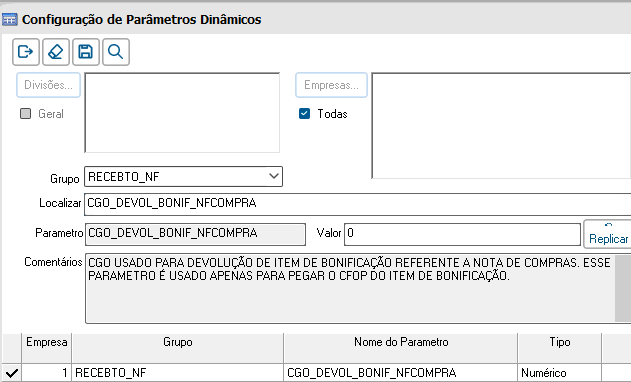Enable the Geral checkbox
Screen dimensions: 631x382
(25, 114)
